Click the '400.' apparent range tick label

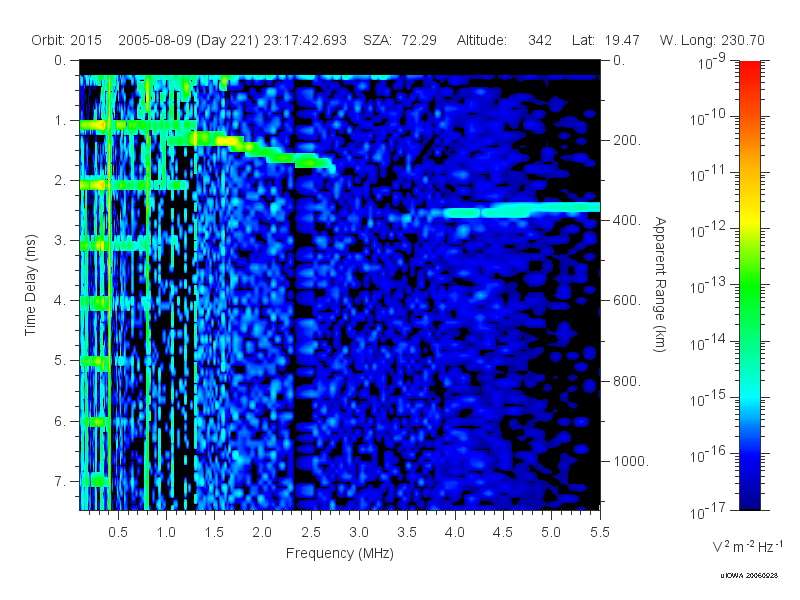[627, 220]
